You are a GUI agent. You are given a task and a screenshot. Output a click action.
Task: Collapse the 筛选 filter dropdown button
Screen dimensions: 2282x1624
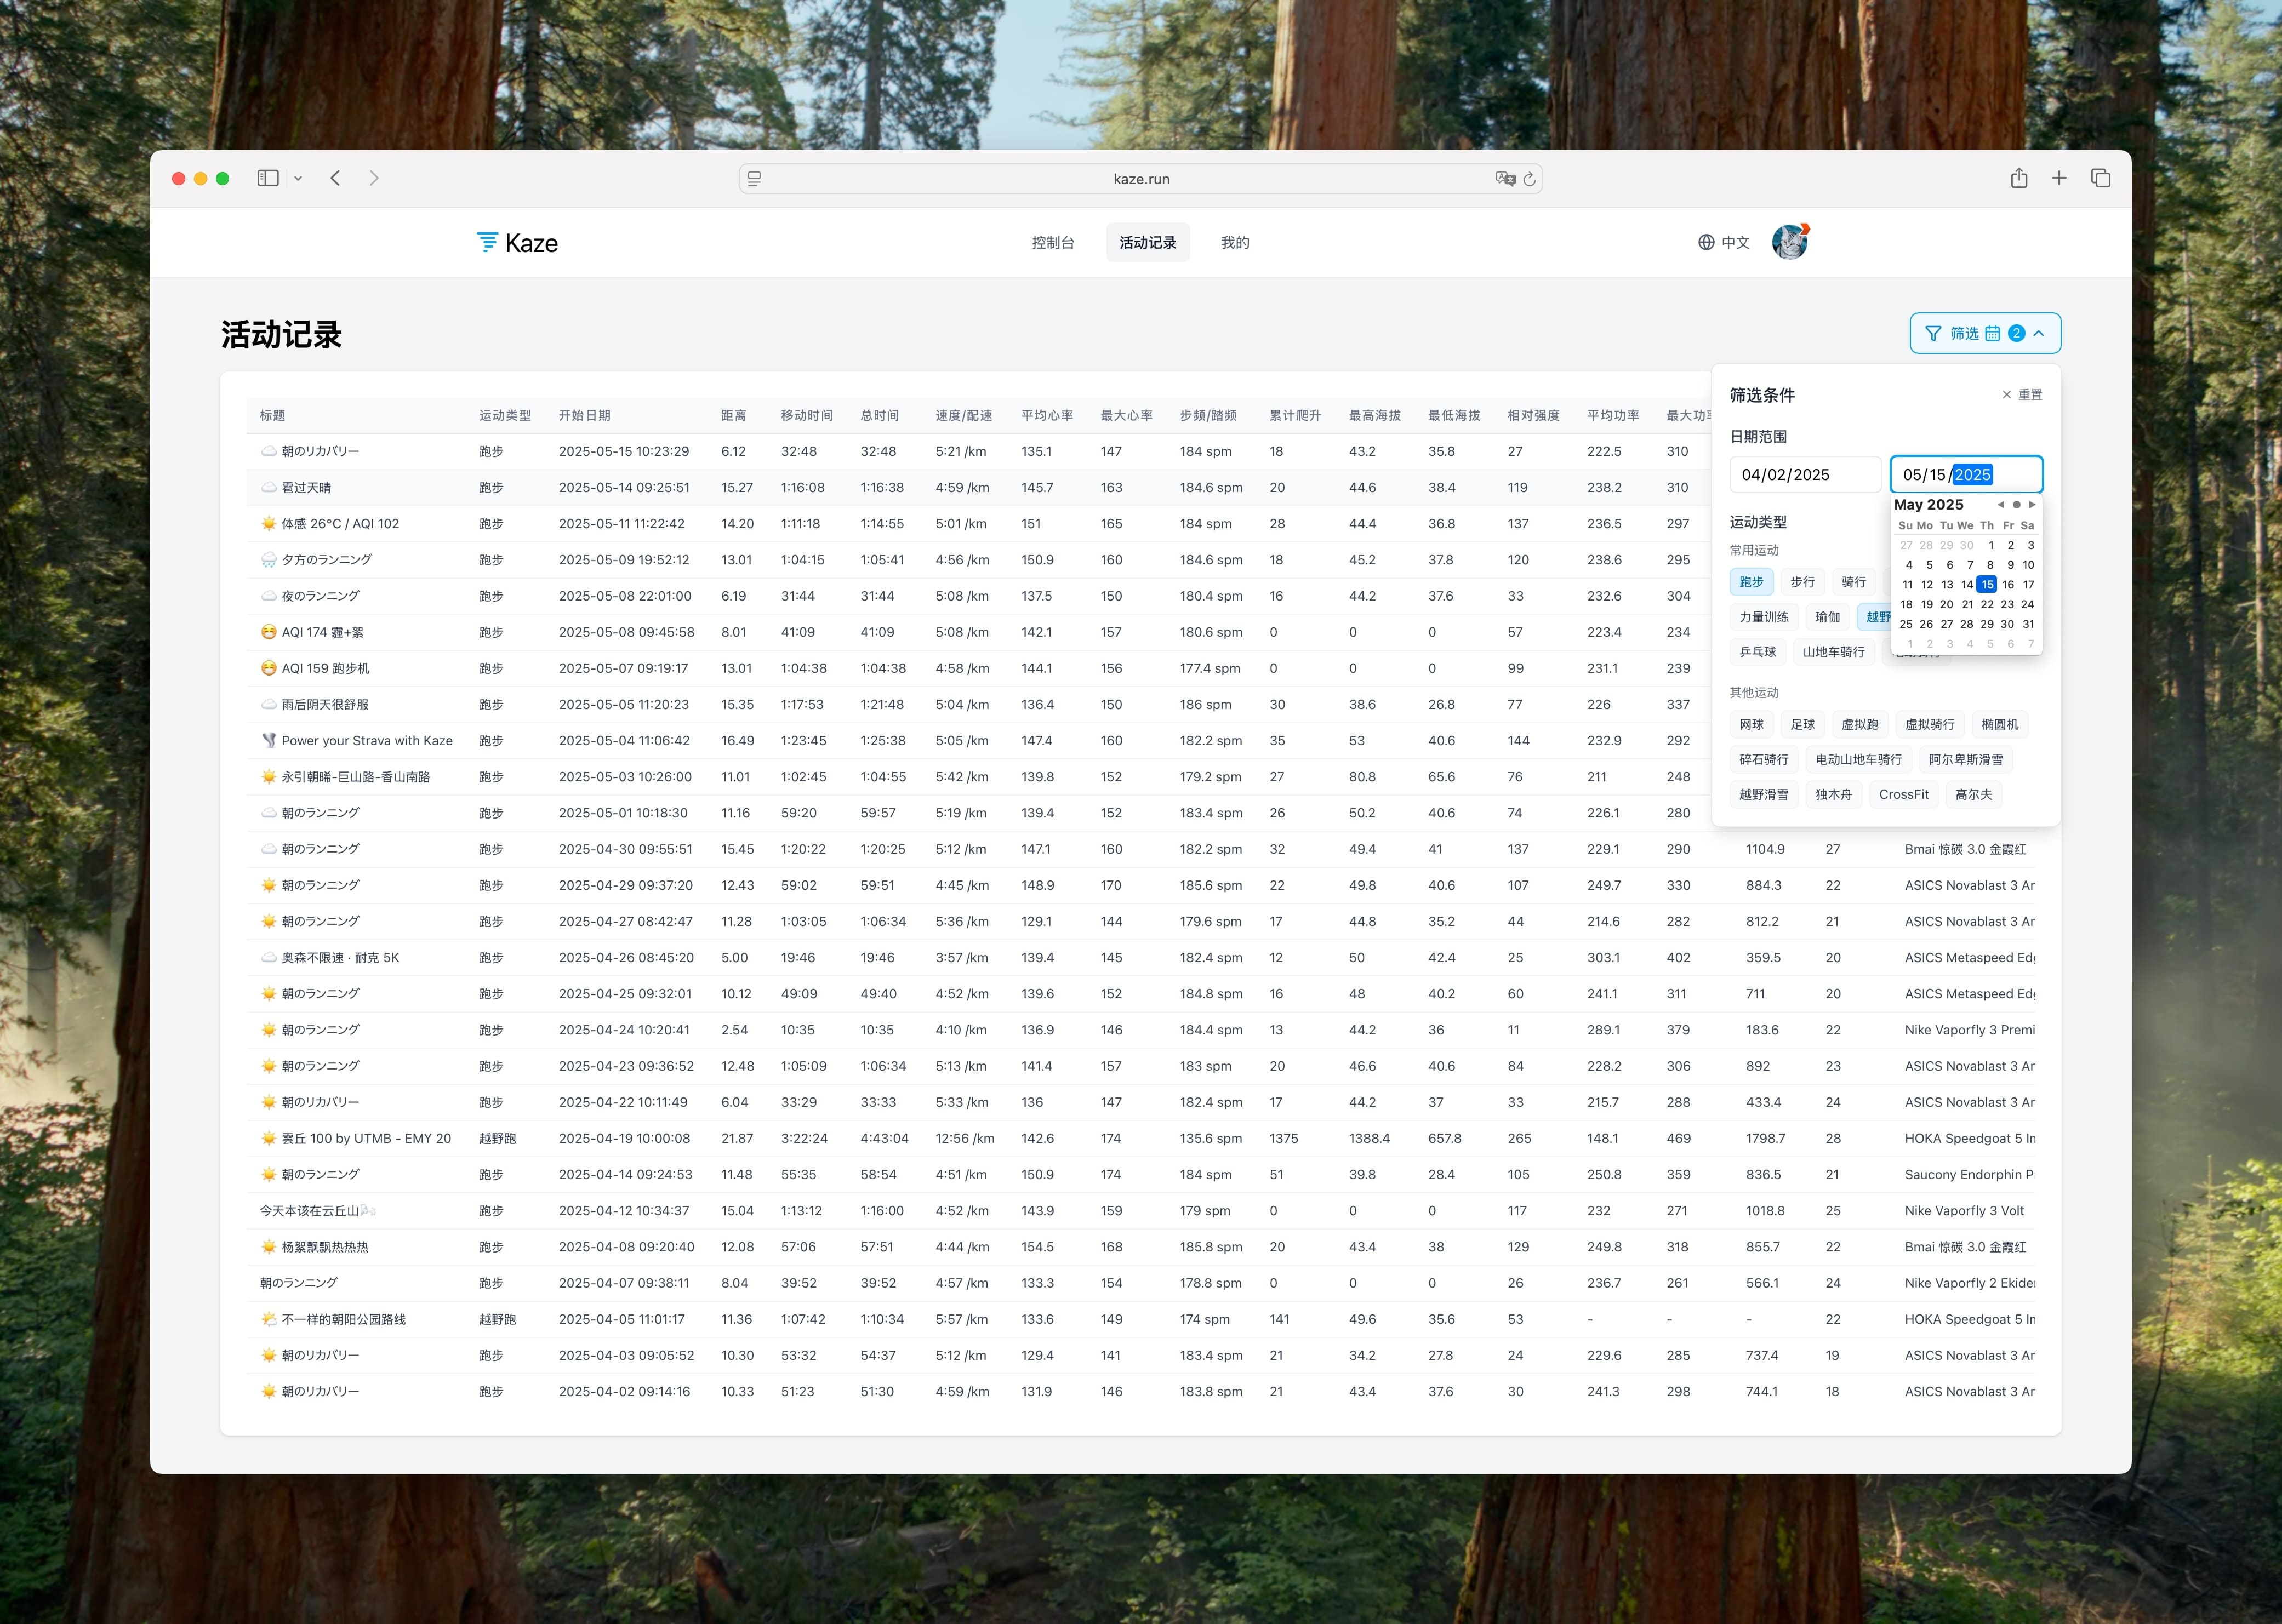pos(1985,333)
